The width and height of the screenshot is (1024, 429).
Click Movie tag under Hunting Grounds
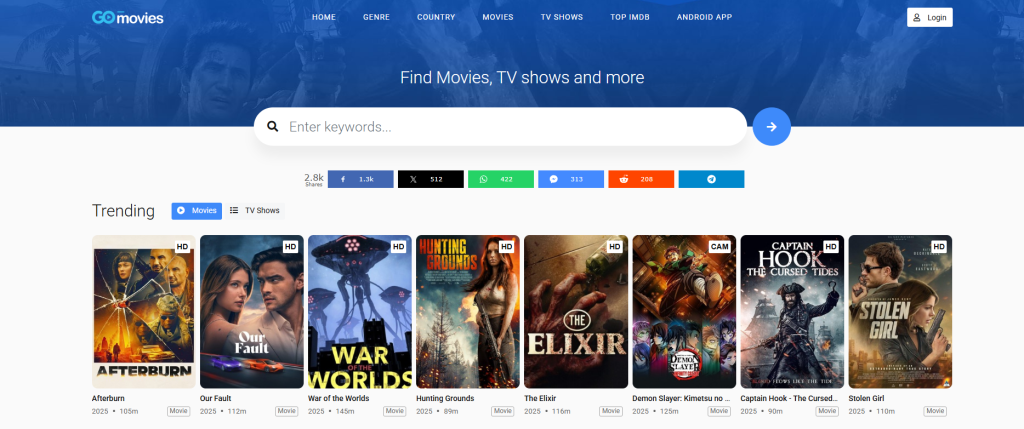[503, 411]
